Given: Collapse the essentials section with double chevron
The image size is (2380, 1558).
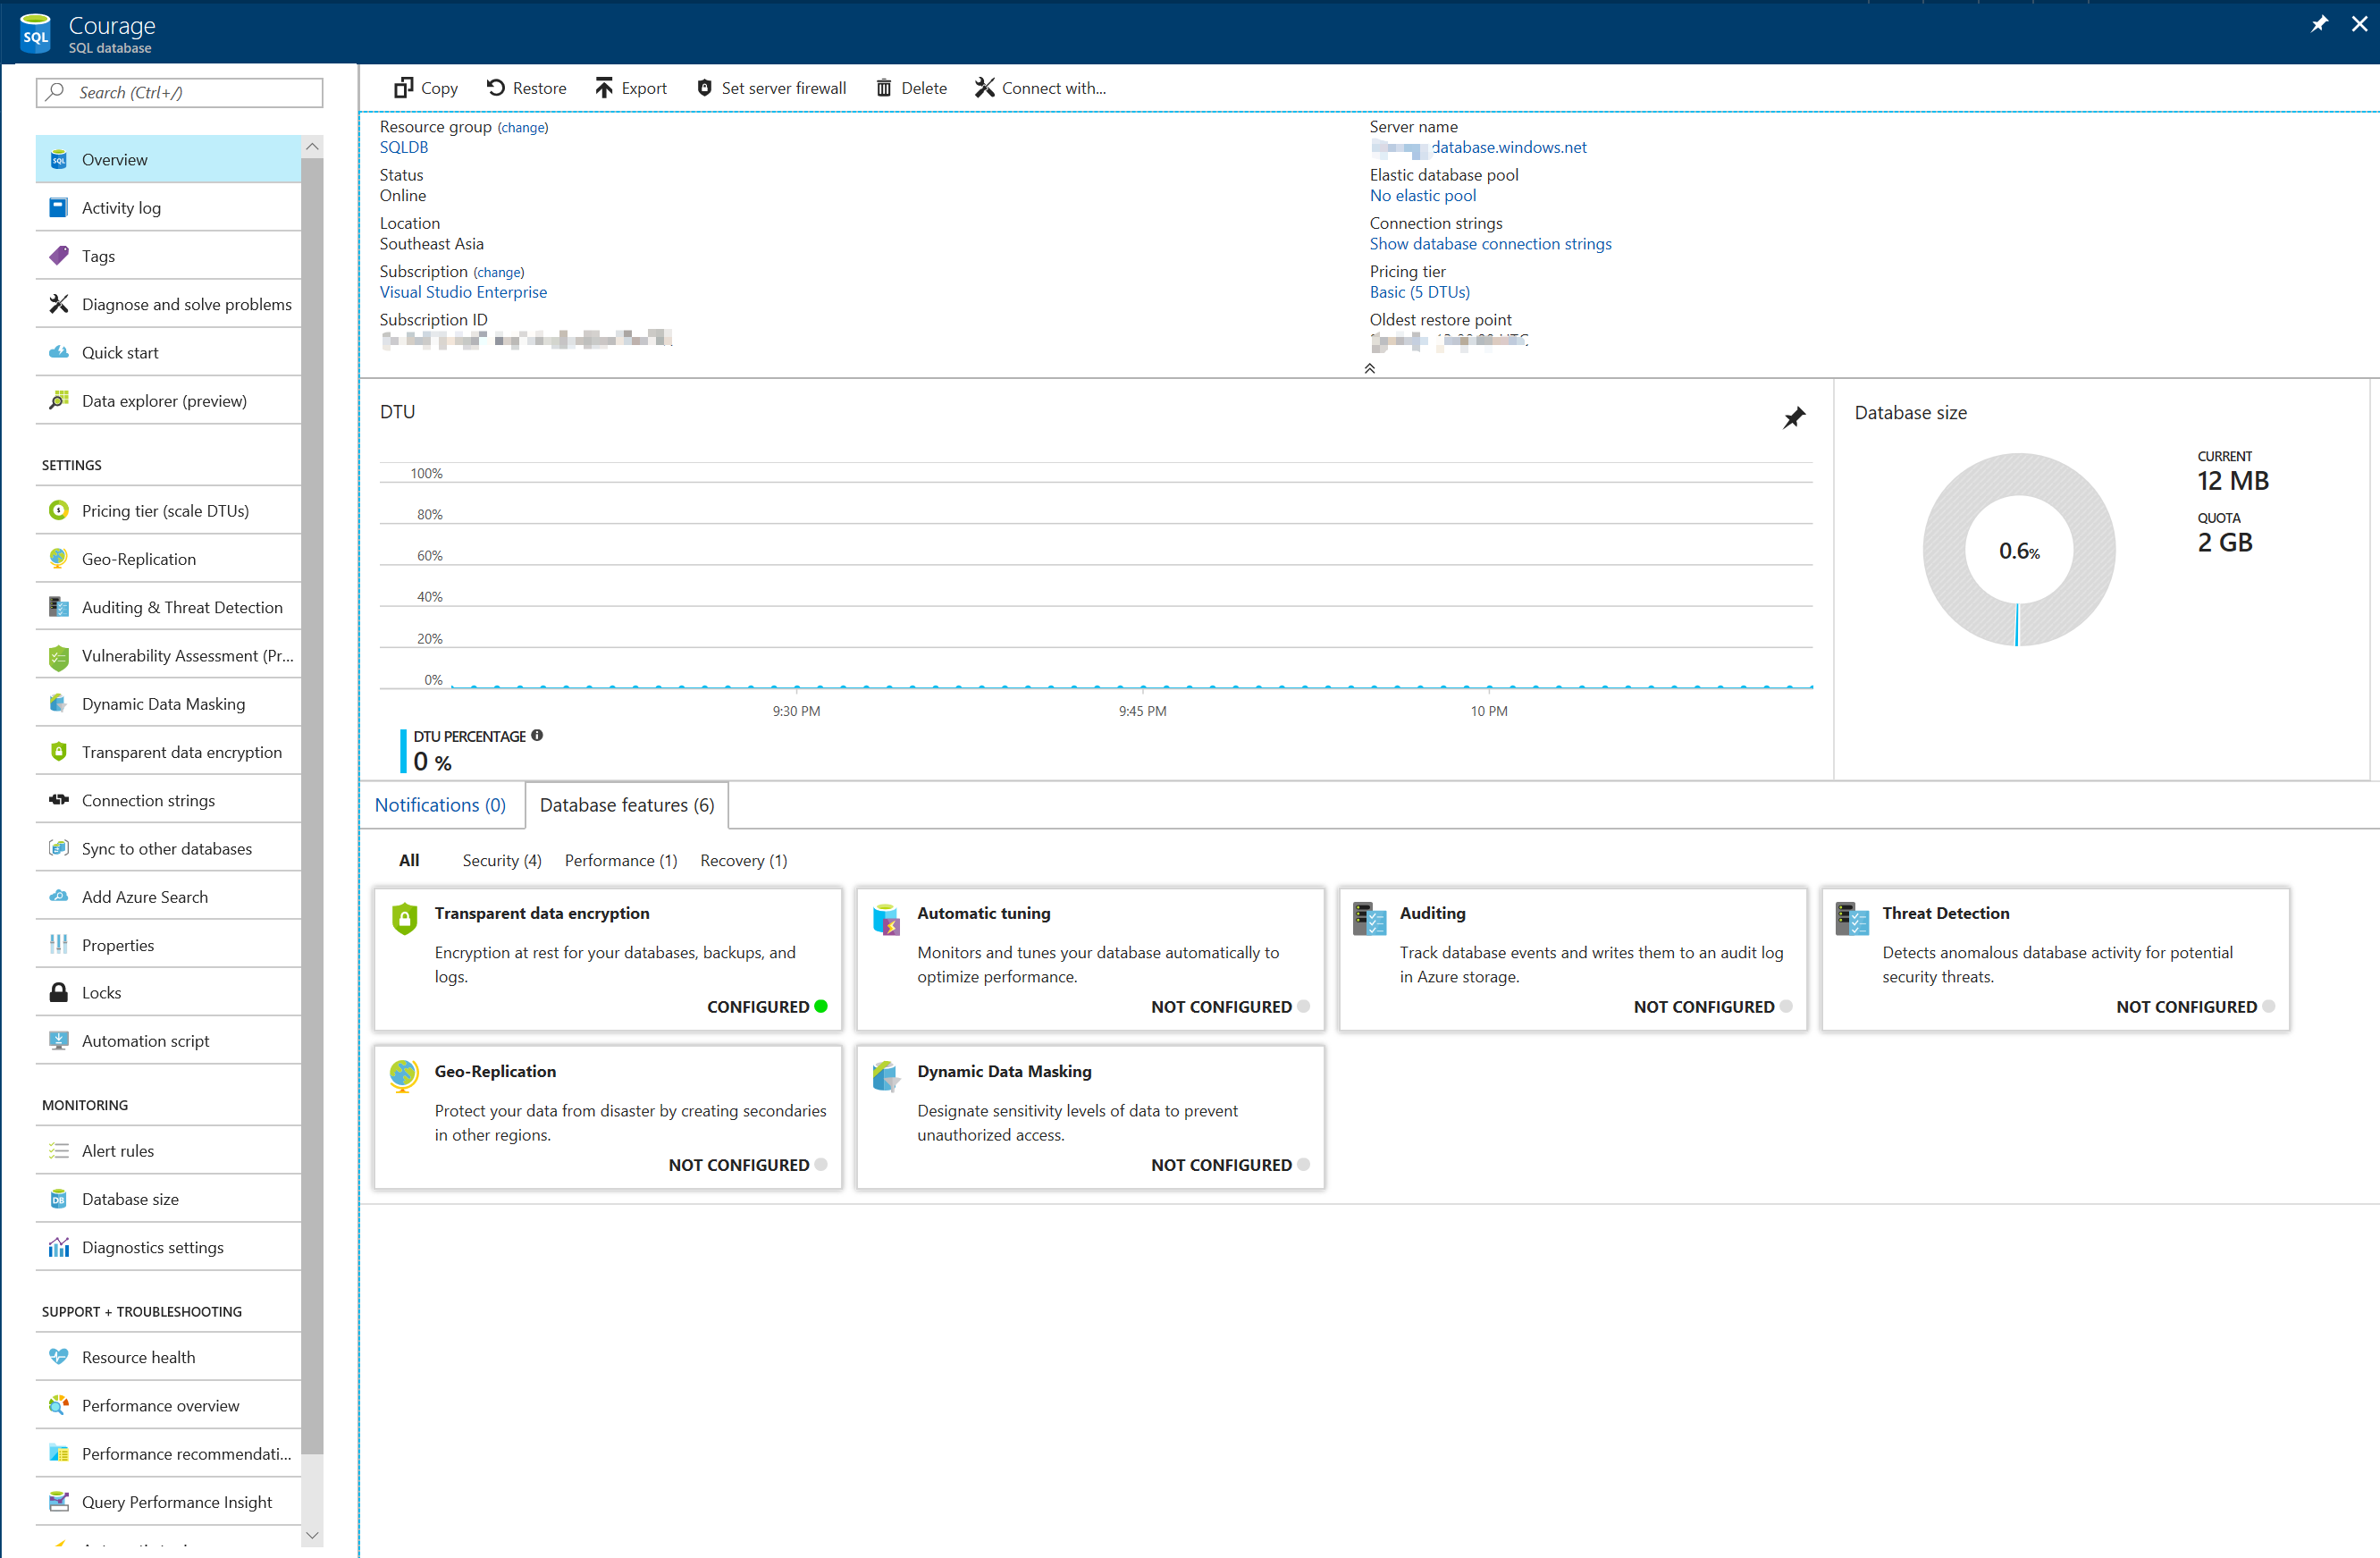Looking at the screenshot, I should point(1370,368).
